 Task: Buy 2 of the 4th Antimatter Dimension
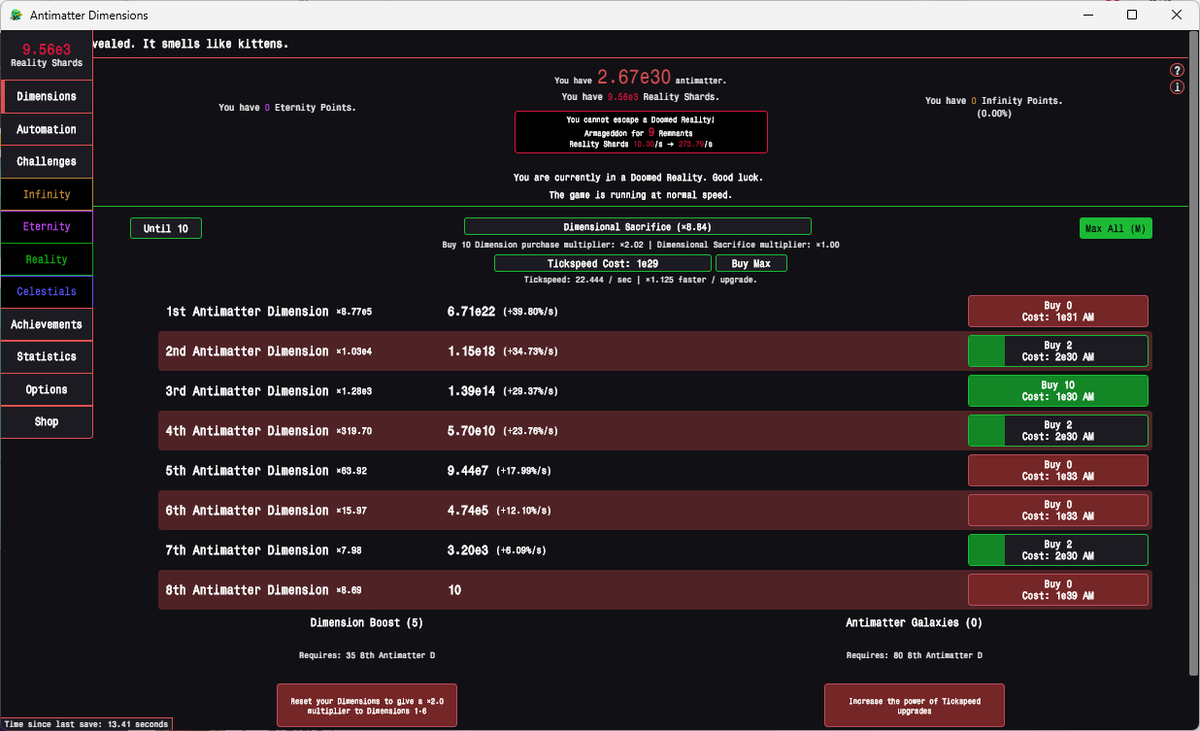1058,431
